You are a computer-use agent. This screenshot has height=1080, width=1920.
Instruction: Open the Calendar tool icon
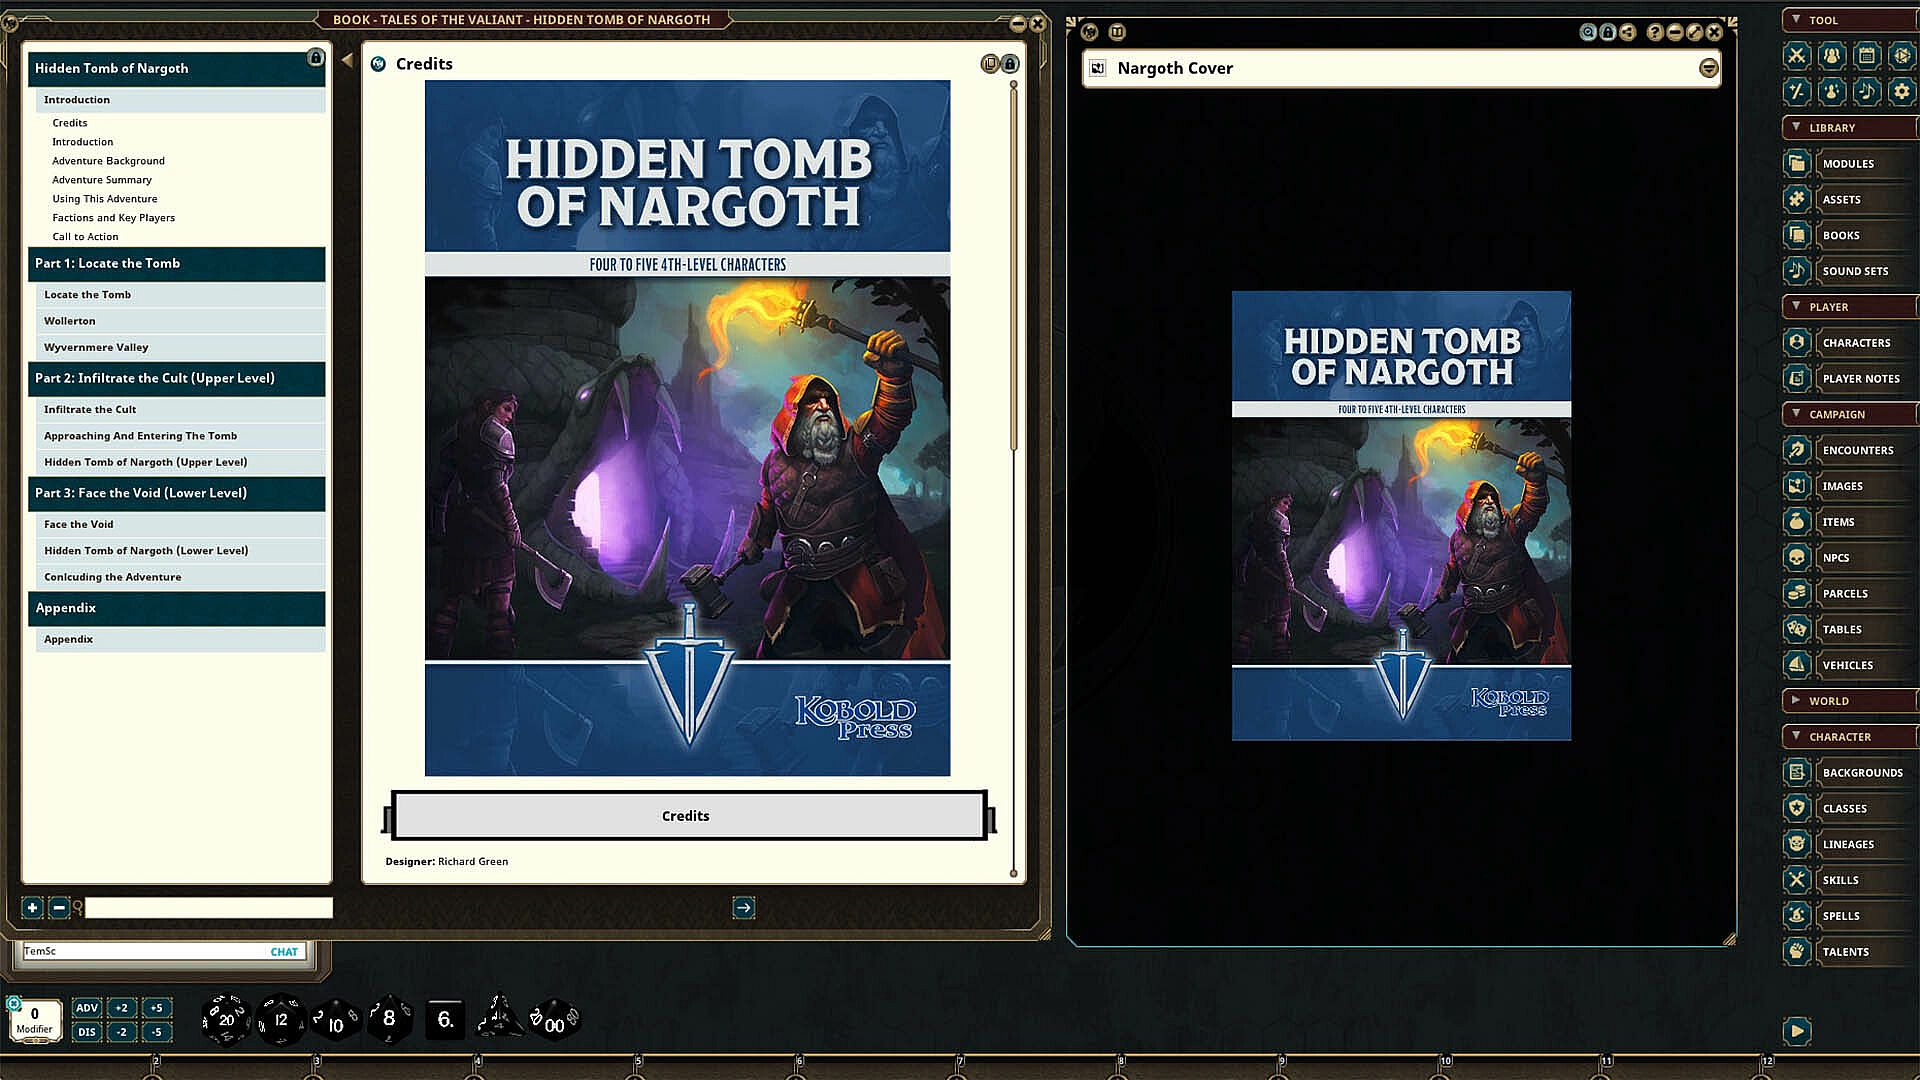[x=1866, y=56]
